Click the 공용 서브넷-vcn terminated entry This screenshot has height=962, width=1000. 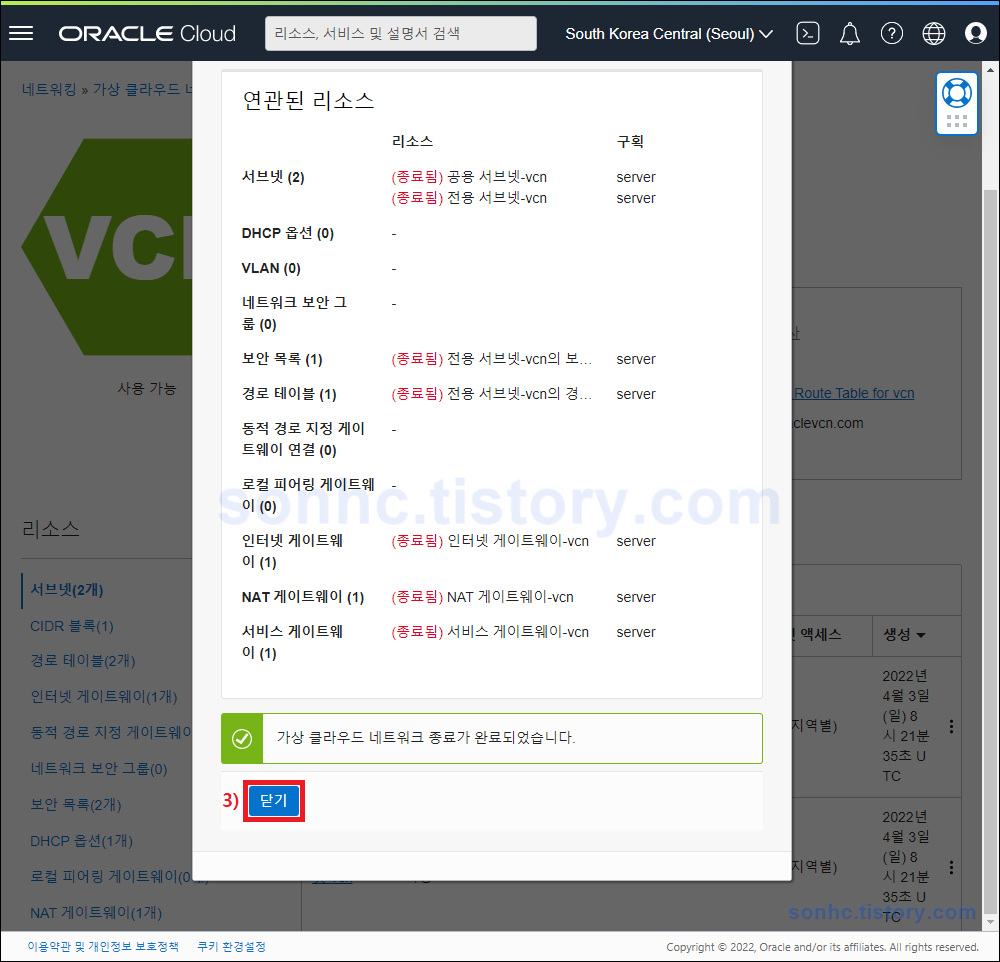[469, 177]
